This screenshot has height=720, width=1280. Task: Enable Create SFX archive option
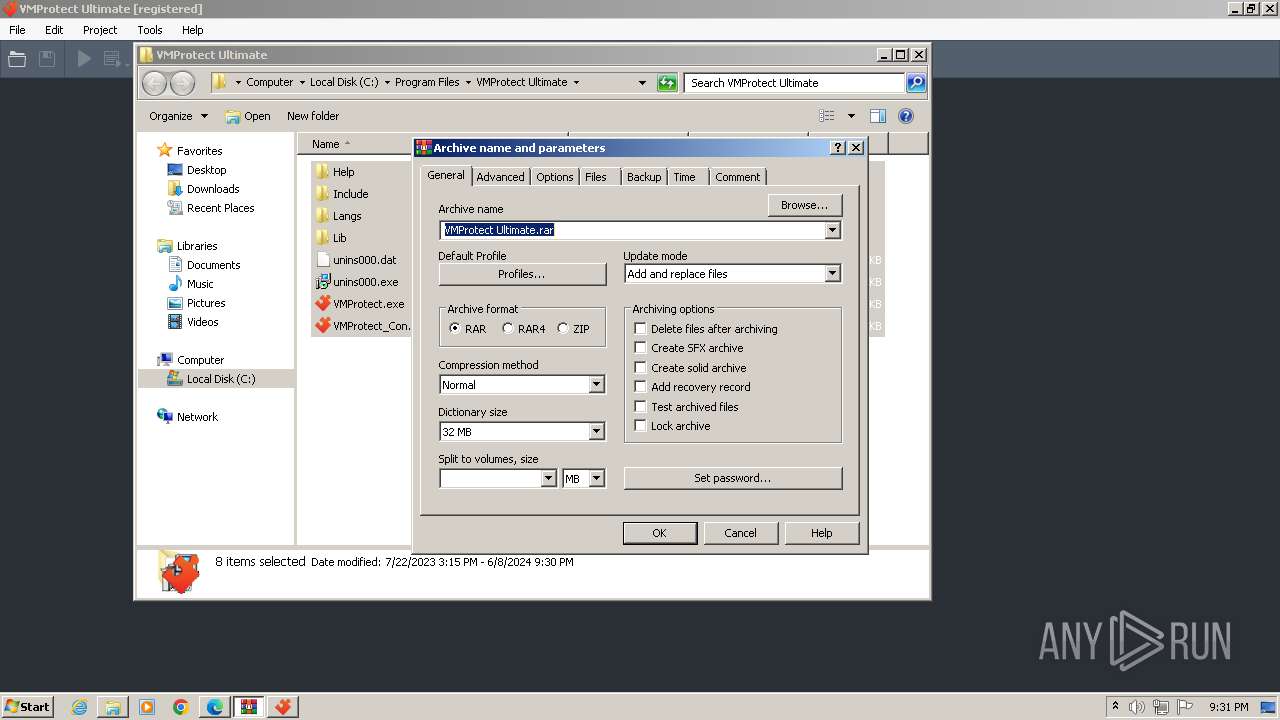(641, 348)
